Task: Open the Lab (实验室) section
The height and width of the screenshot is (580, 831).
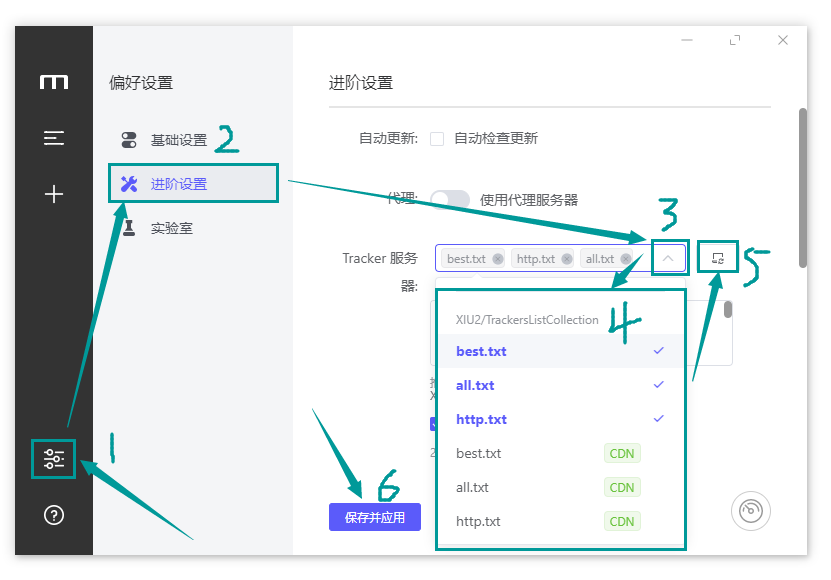Action: tap(193, 228)
